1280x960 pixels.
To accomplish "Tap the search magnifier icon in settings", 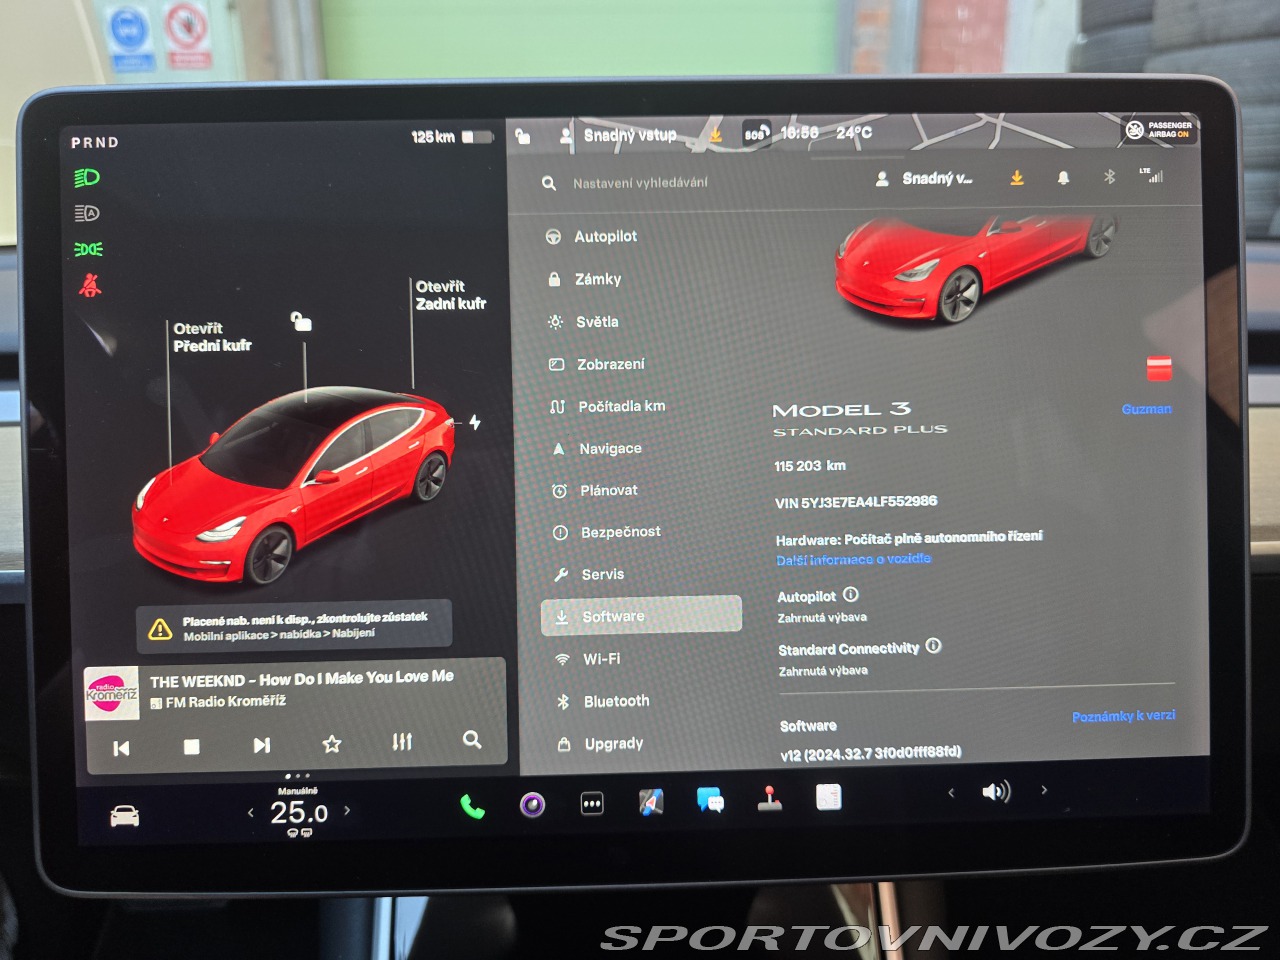I will [549, 183].
